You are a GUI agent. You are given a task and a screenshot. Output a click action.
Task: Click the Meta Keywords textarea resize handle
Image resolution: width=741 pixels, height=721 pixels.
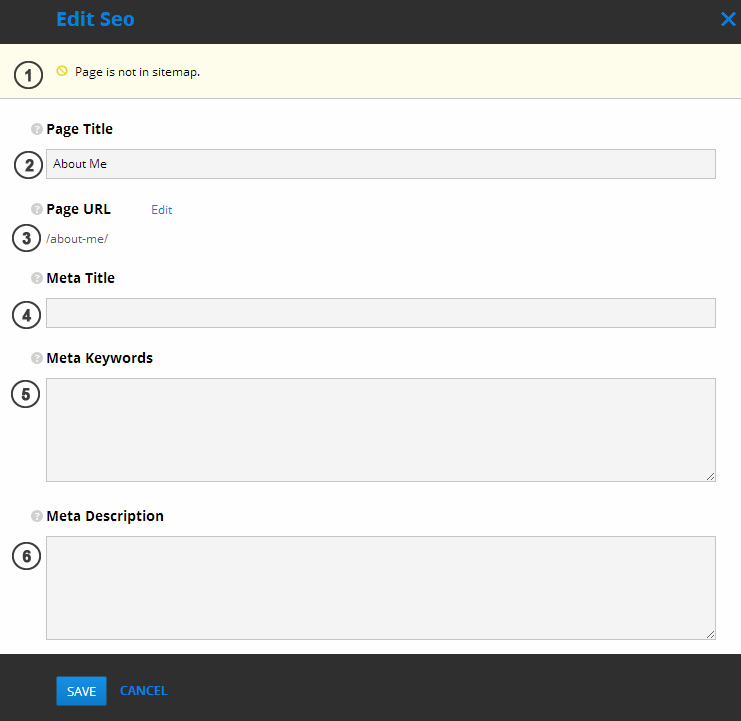[x=710, y=476]
